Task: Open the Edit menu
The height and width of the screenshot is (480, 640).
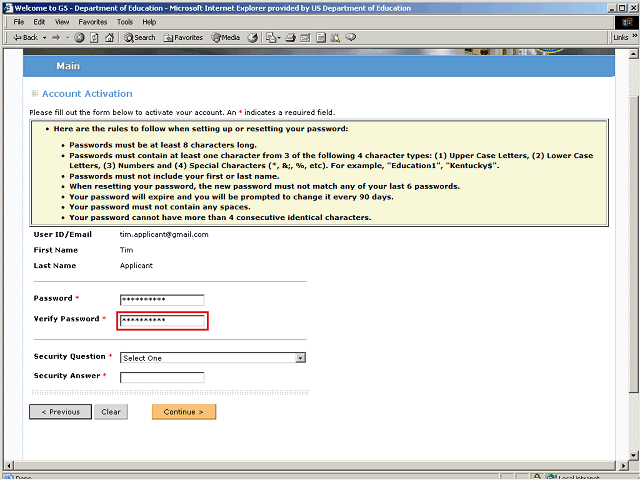Action: tap(39, 22)
